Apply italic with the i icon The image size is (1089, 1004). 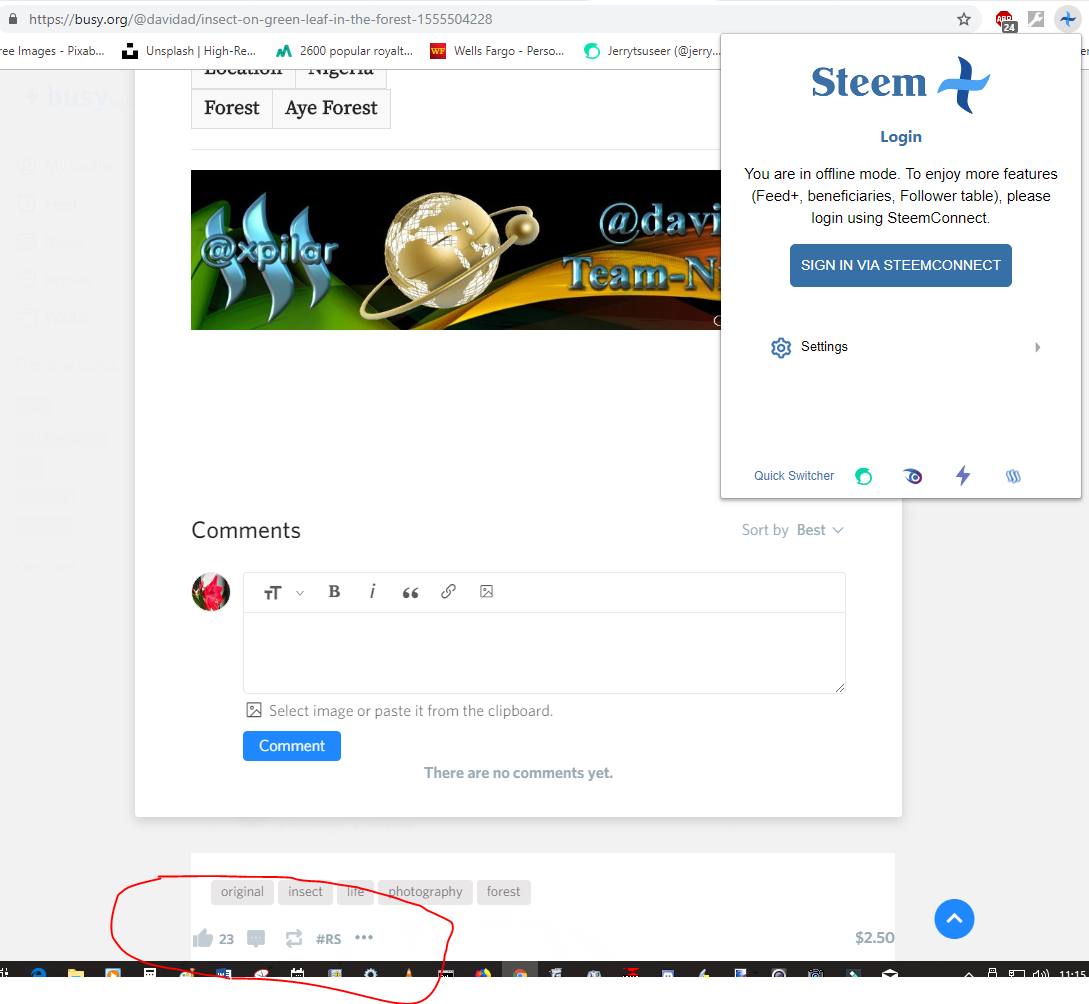coord(372,592)
